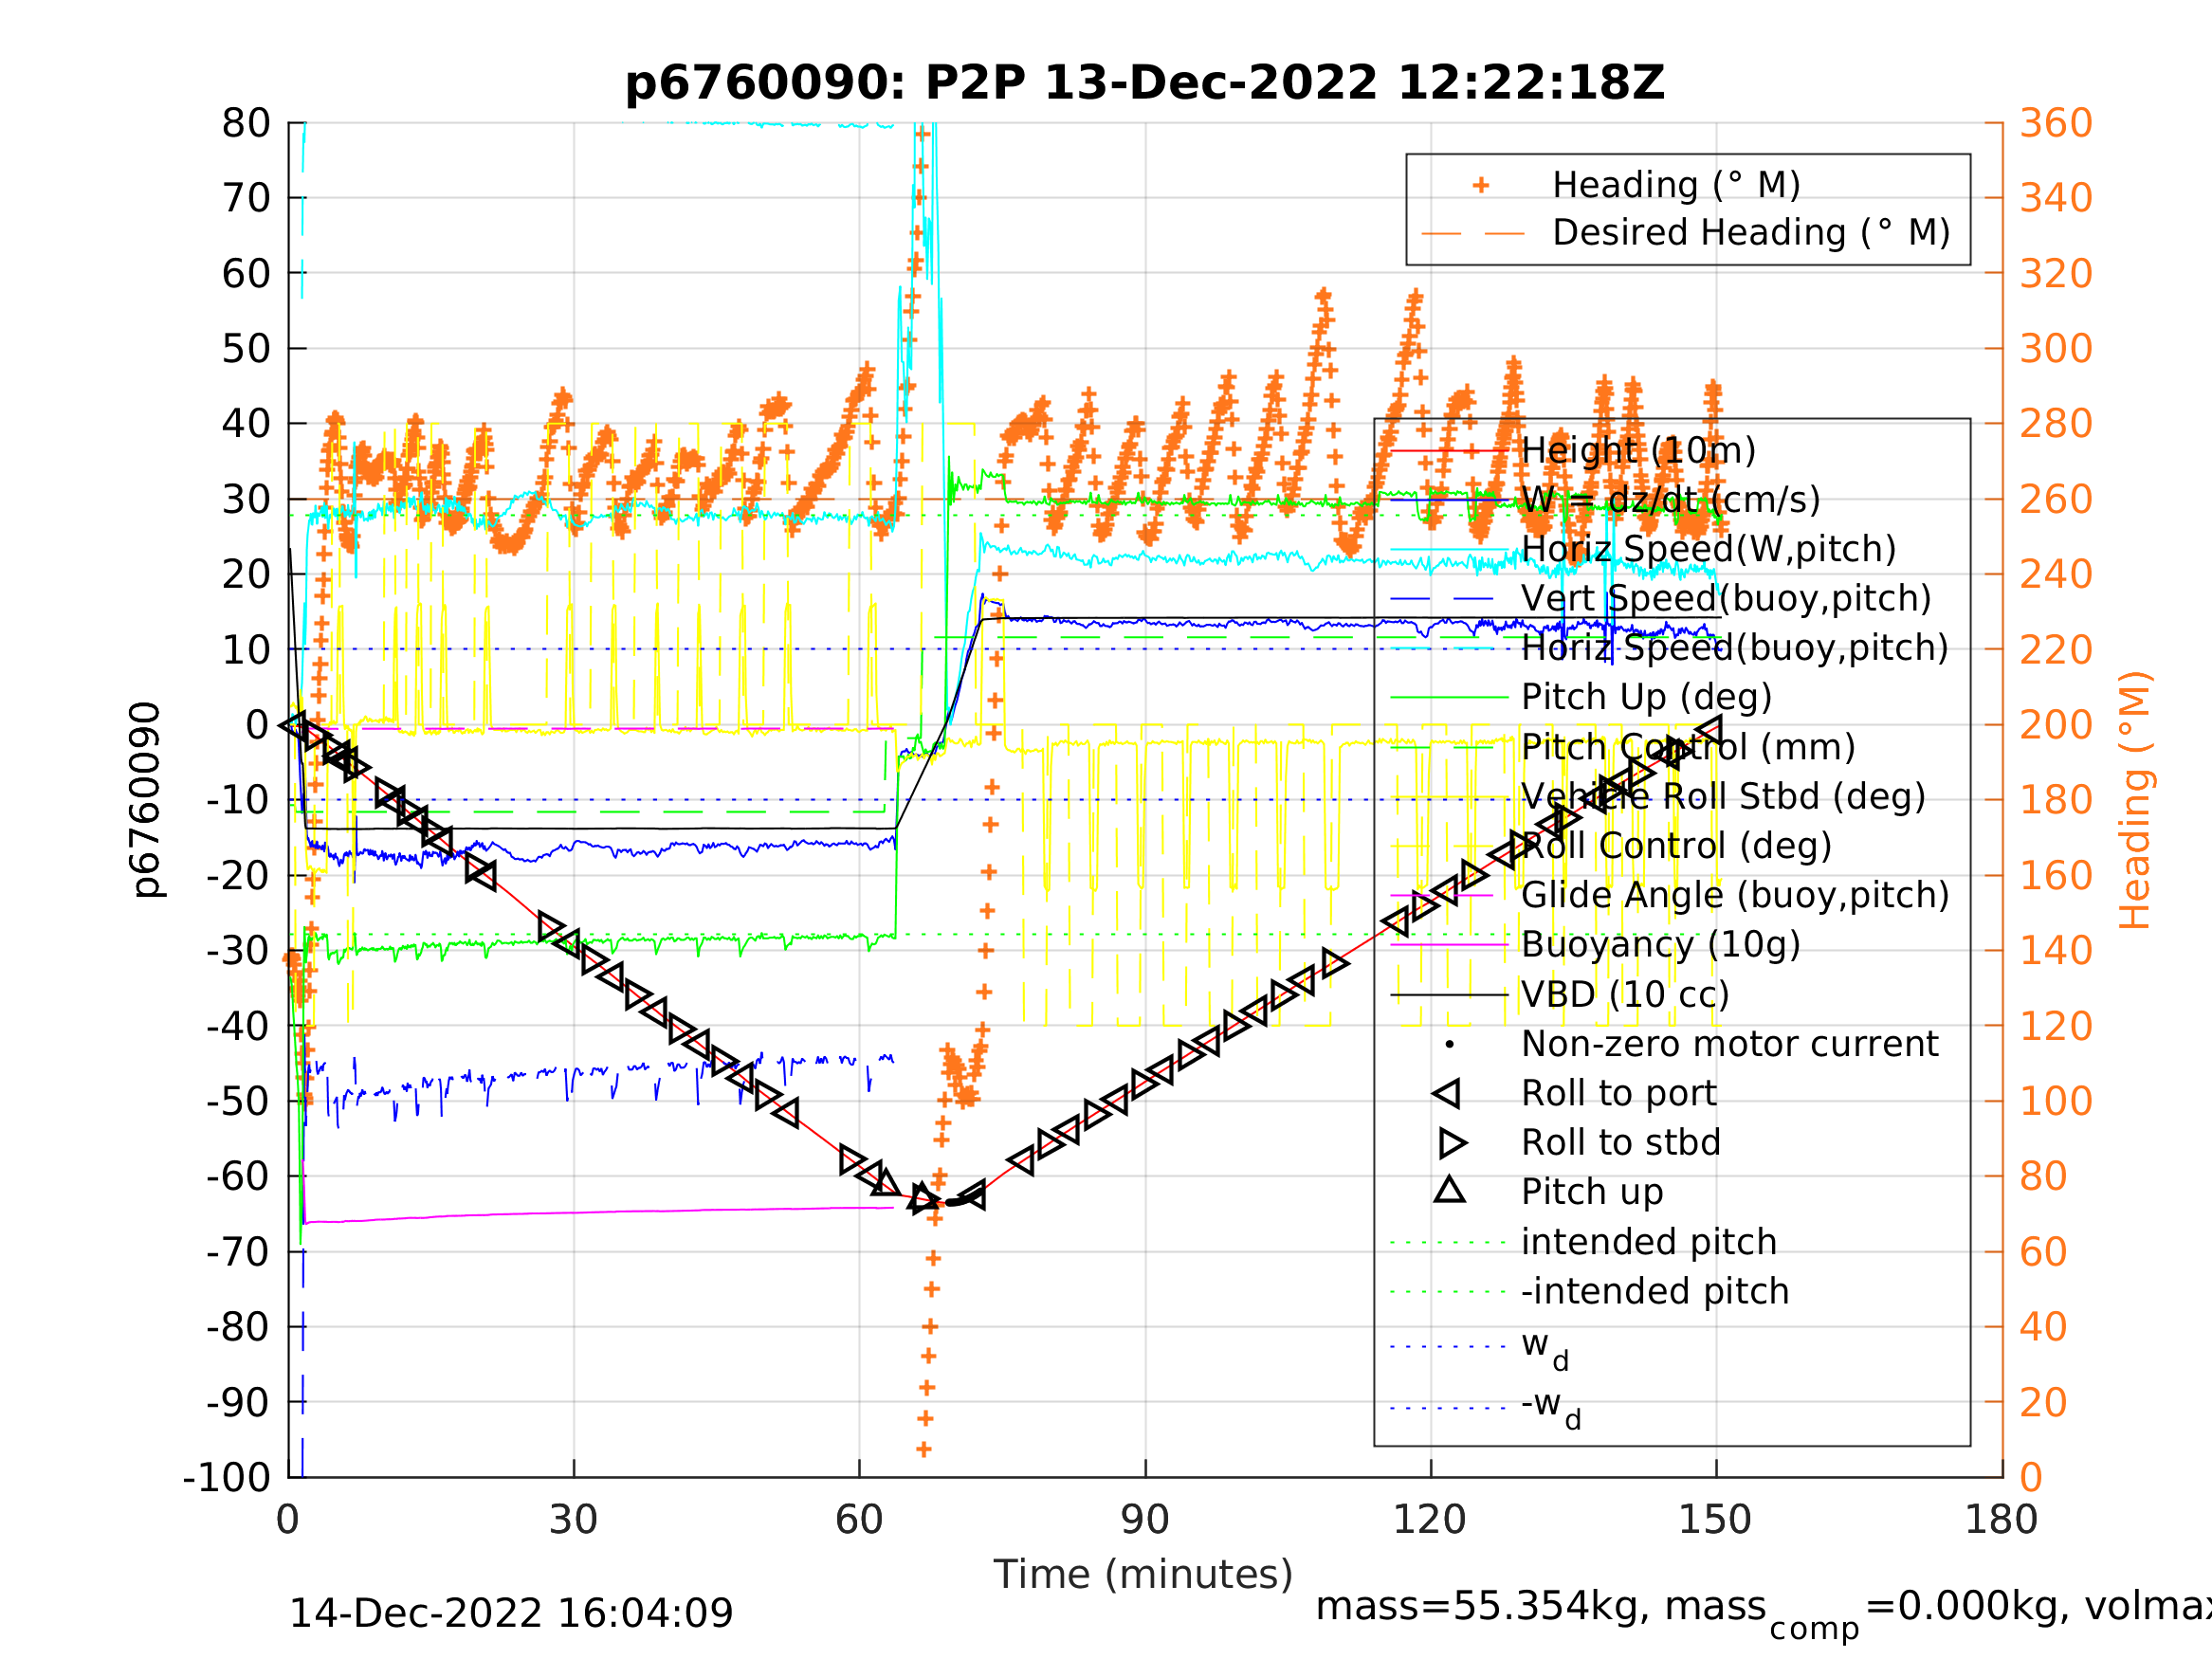Click 'Vert Speed(buoy,pitch)' legend label

point(1726,599)
